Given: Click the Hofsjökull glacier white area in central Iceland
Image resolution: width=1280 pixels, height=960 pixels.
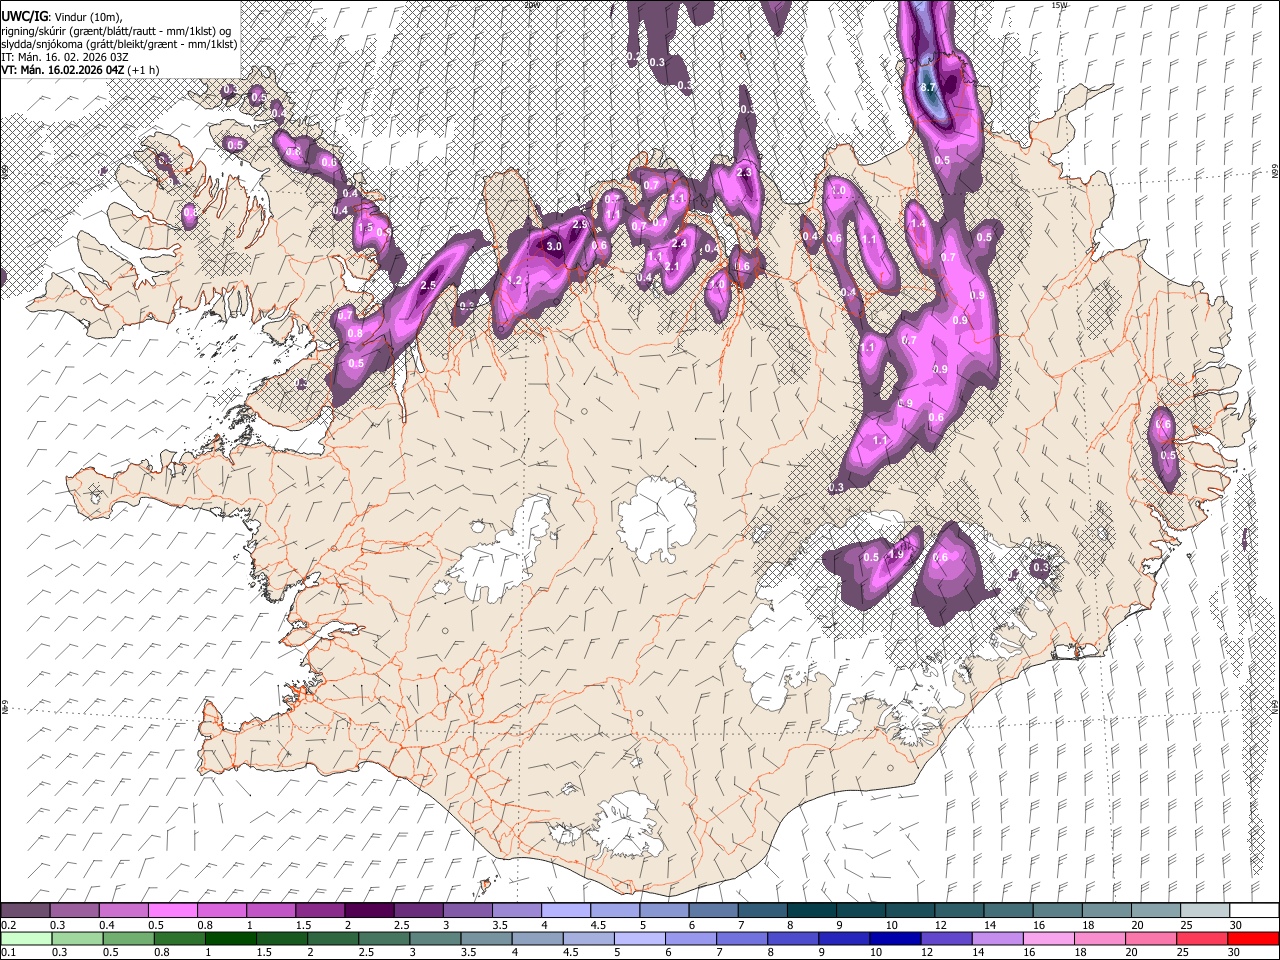Looking at the screenshot, I should [657, 517].
